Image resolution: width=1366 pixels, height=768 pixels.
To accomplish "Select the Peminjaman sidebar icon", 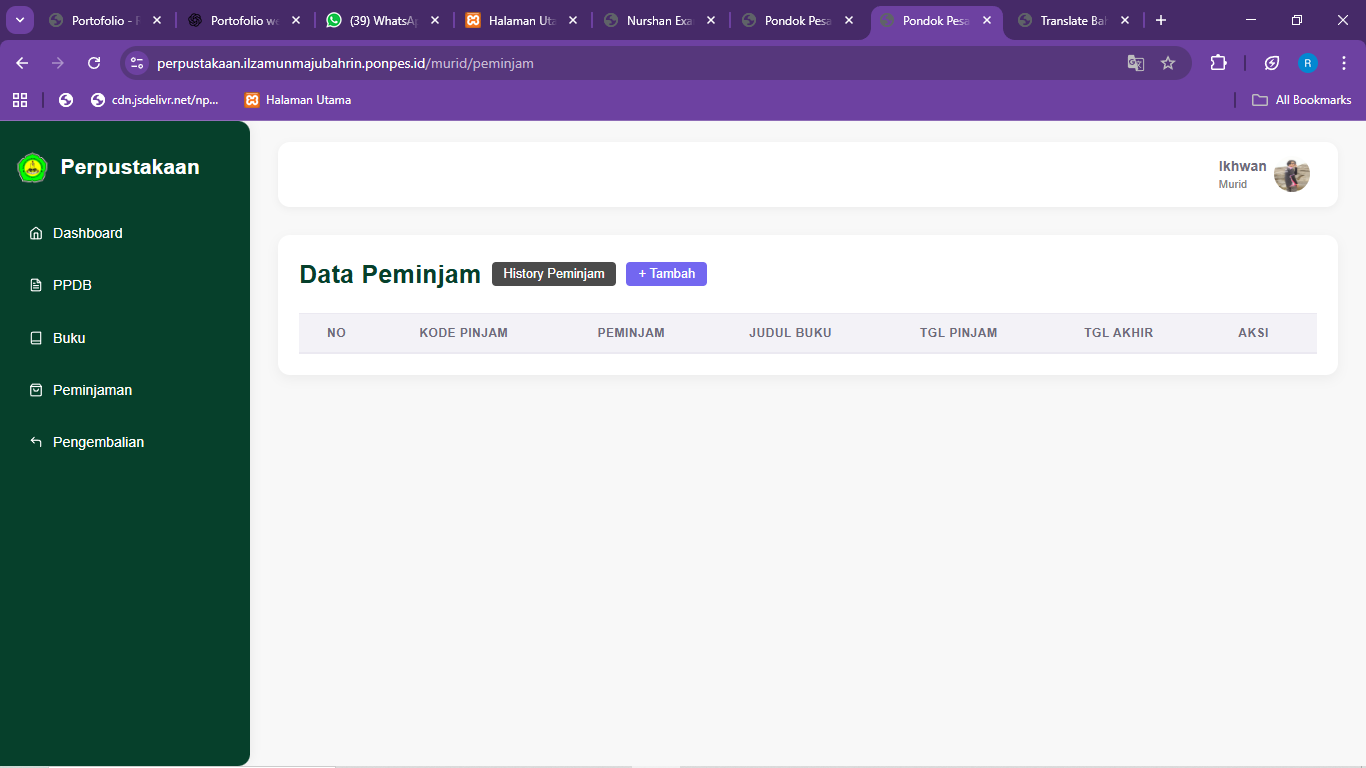I will [35, 390].
